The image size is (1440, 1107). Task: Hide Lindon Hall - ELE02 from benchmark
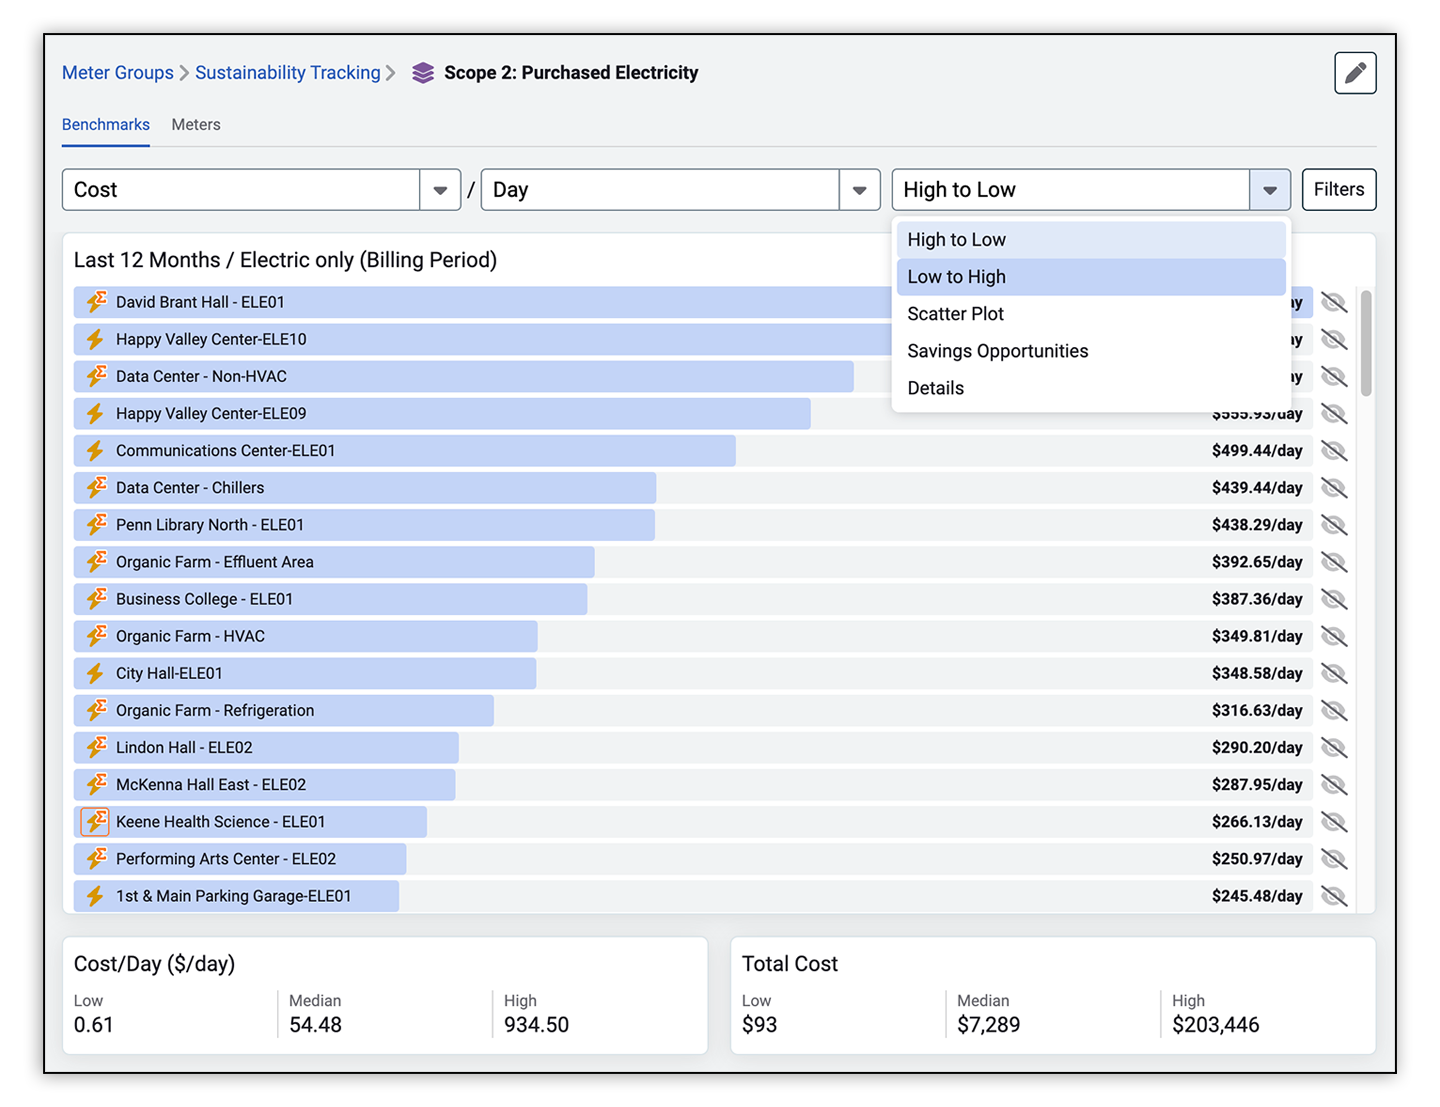tap(1334, 748)
